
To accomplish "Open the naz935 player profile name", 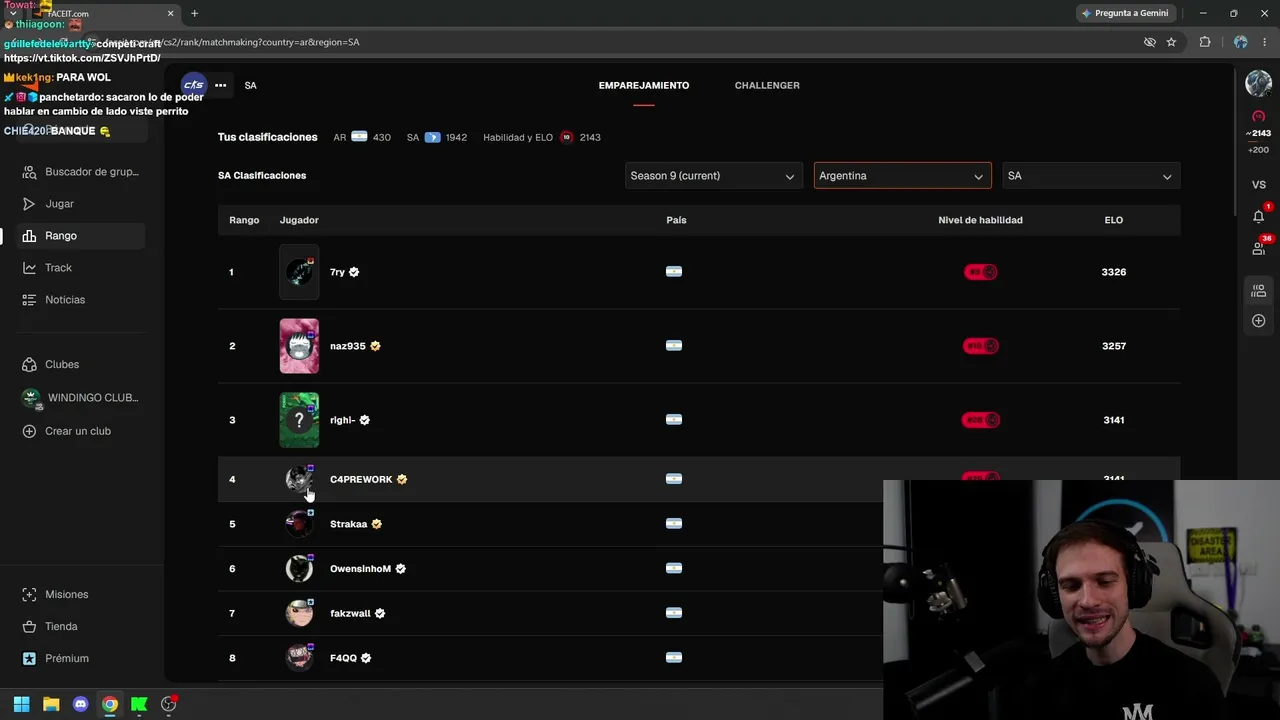I will (x=348, y=346).
